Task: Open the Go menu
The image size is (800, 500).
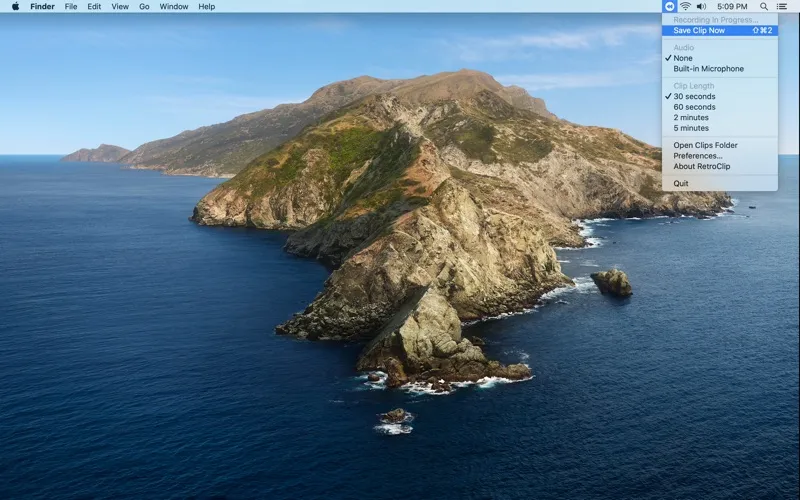Action: (144, 7)
